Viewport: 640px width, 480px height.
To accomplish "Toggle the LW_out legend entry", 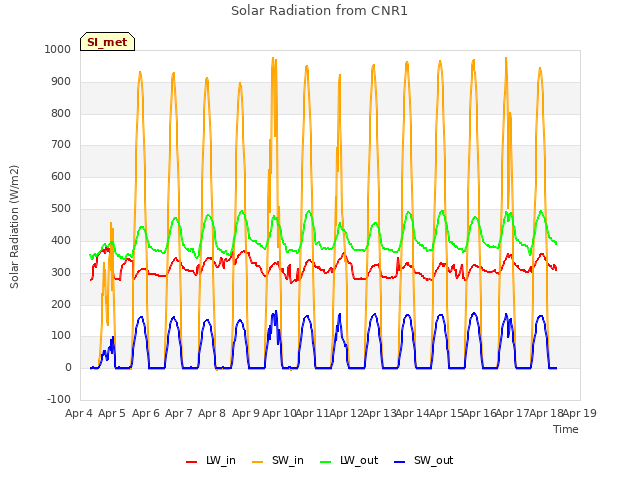I will pyautogui.click(x=349, y=460).
